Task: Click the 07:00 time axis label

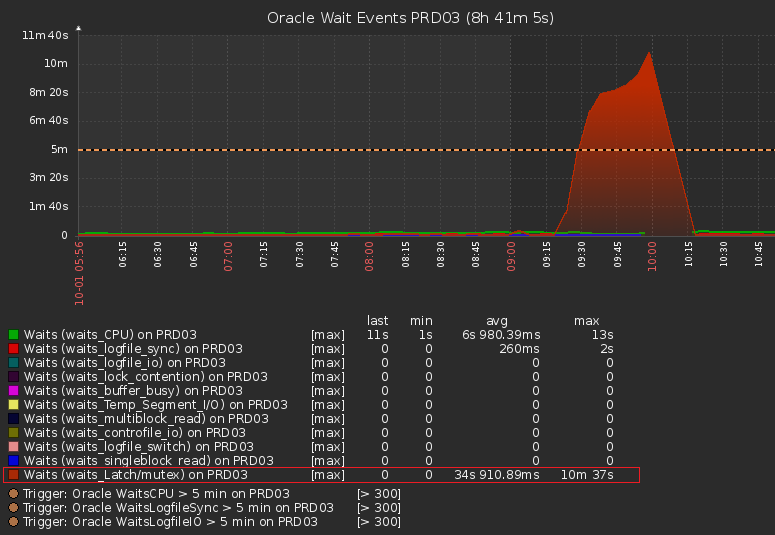Action: (x=228, y=256)
